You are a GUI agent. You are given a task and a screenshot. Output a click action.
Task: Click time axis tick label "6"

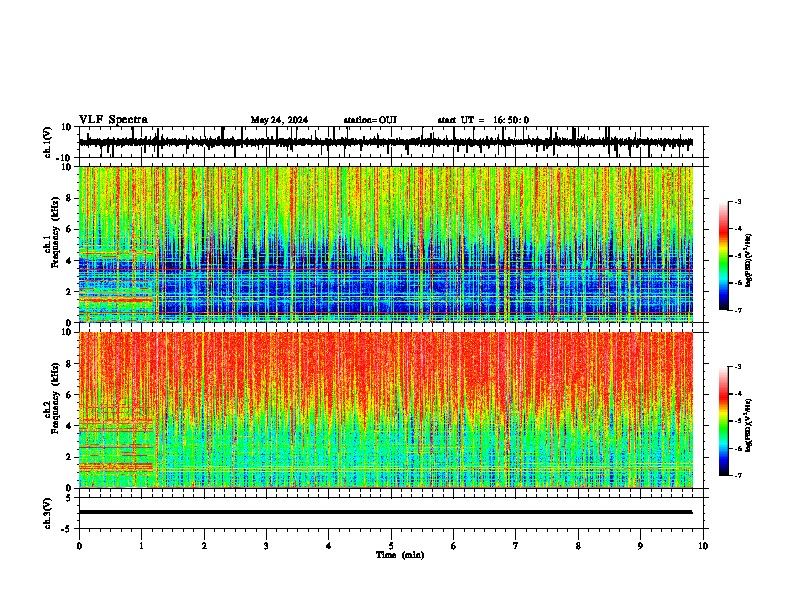[454, 546]
